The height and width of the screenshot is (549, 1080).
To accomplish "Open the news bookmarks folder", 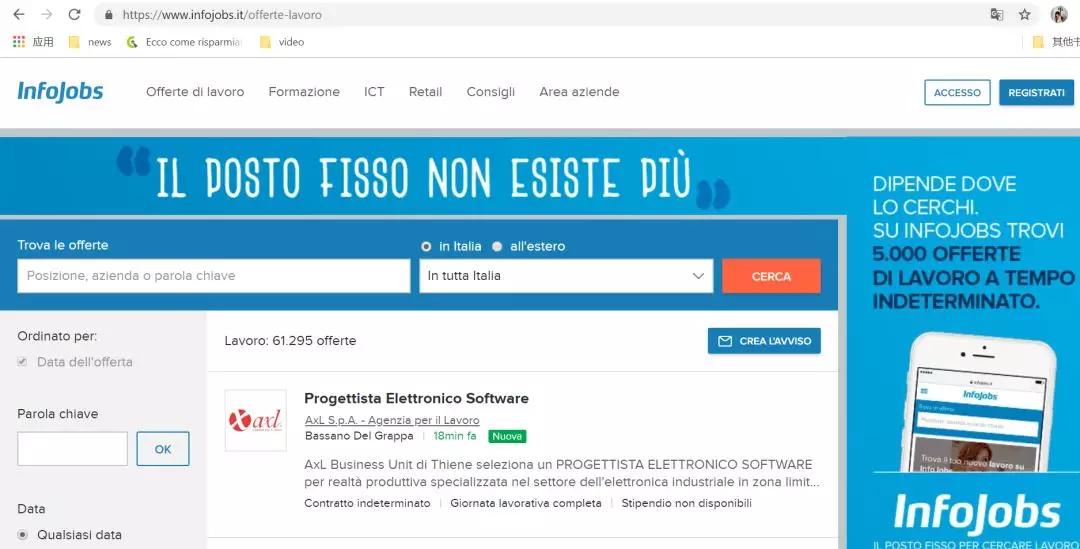I will (90, 42).
